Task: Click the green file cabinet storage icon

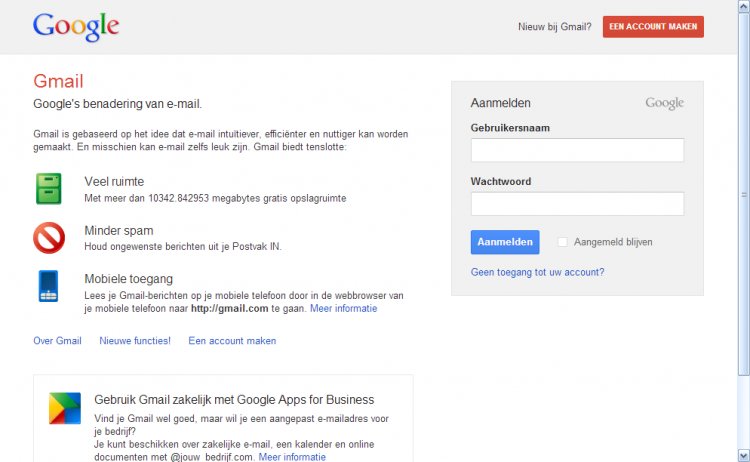Action: 49,189
